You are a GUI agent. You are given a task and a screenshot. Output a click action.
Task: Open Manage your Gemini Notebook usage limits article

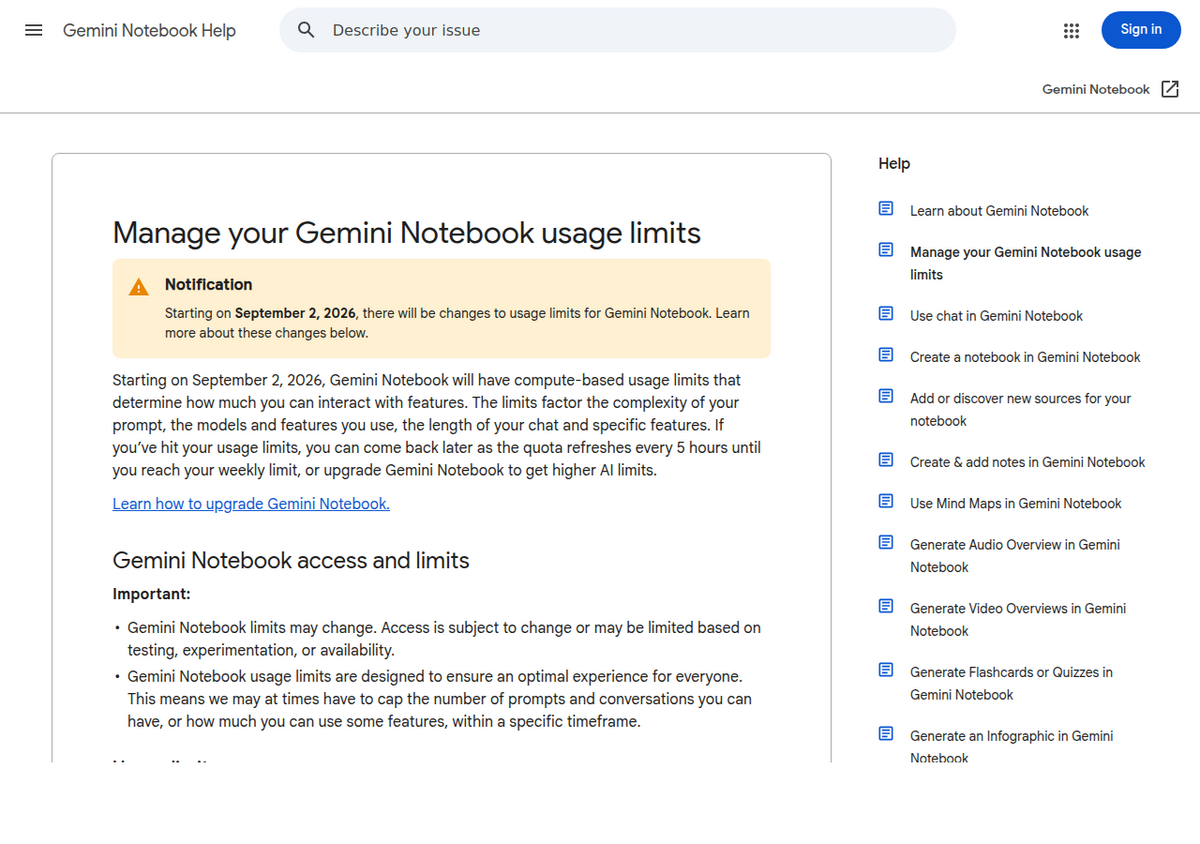tap(1025, 263)
